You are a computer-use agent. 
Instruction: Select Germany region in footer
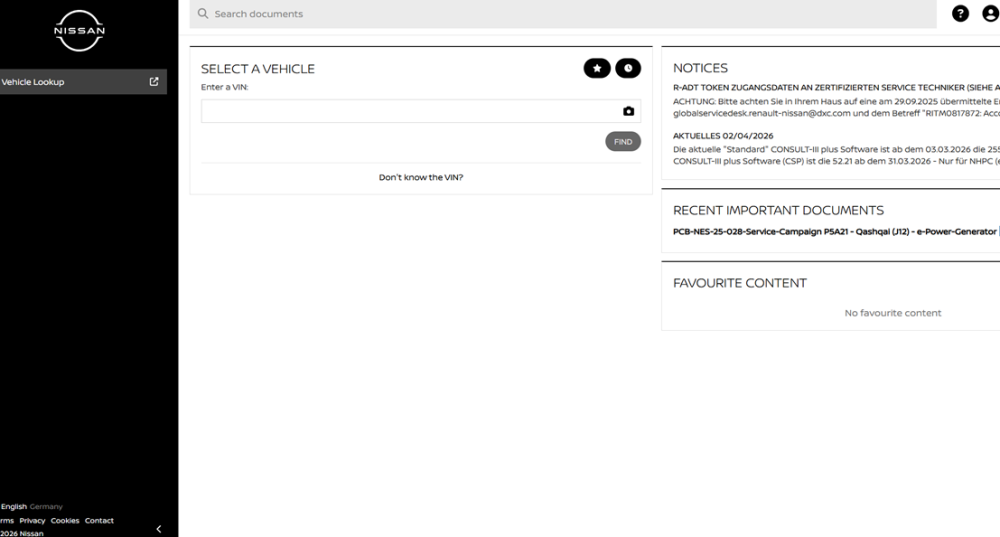[x=46, y=506]
